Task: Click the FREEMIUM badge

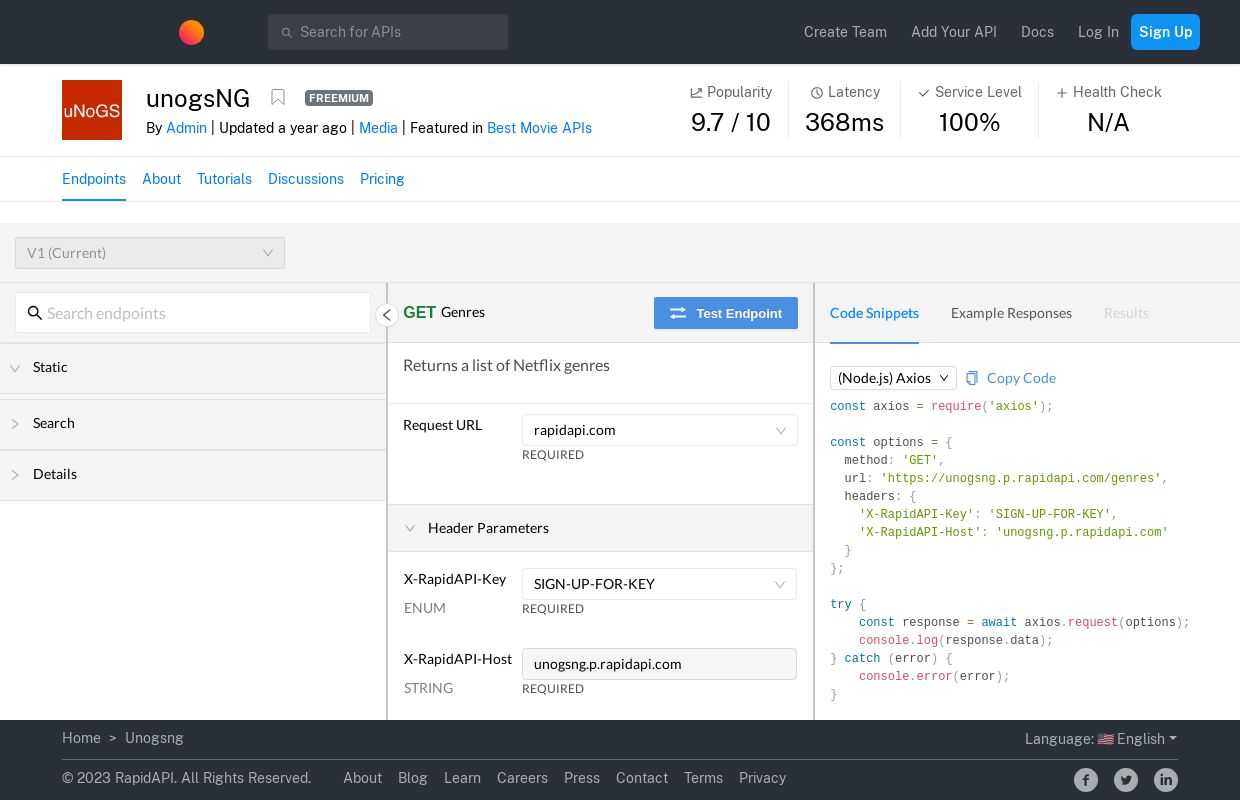Action: [339, 98]
